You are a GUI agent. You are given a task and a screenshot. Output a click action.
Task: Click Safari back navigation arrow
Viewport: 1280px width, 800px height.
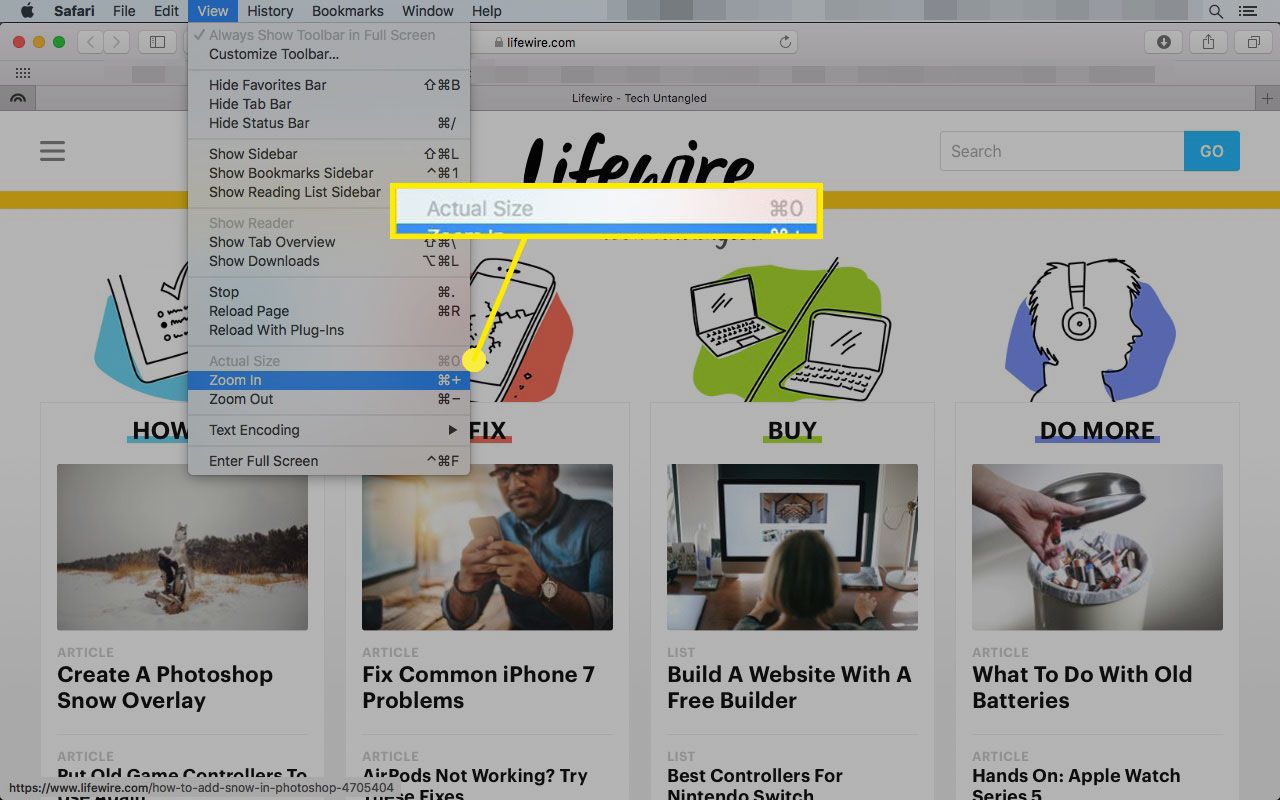[90, 42]
